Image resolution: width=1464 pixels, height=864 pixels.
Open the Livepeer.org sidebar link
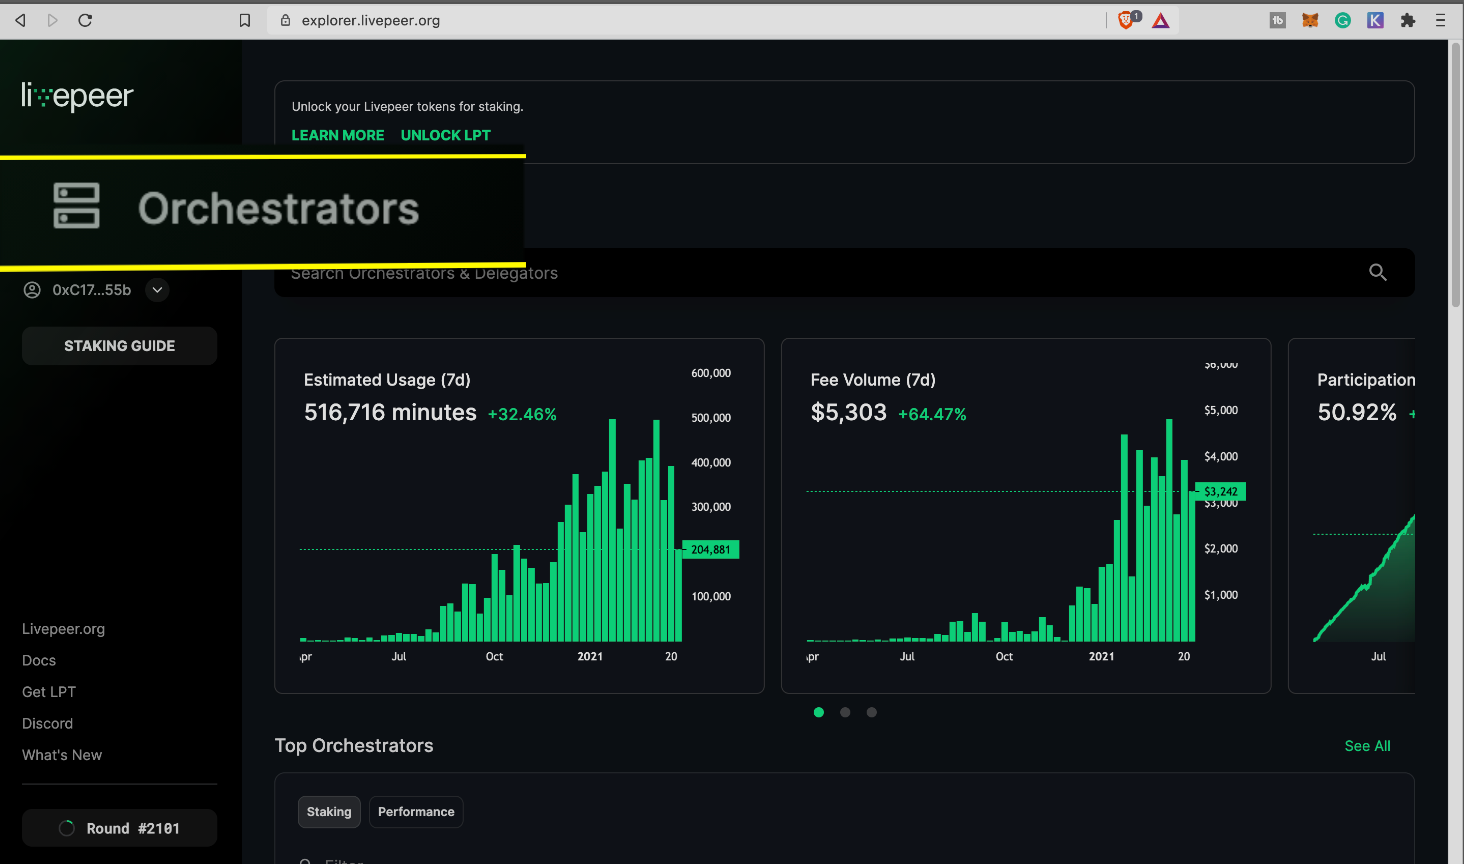click(63, 629)
